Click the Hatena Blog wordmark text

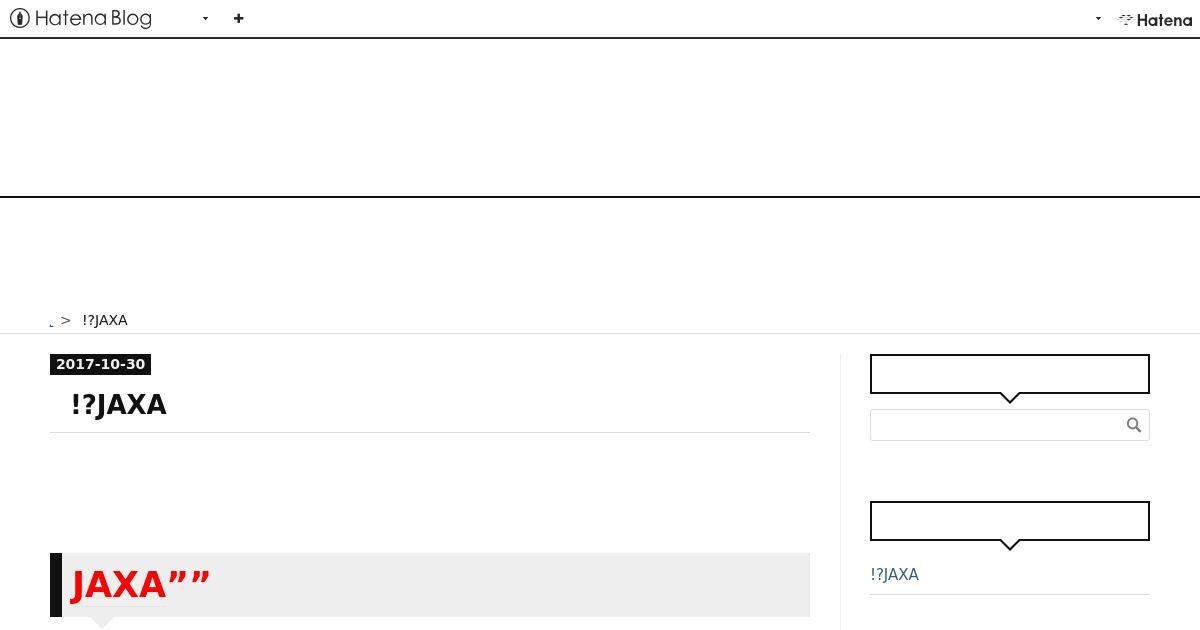[x=93, y=18]
